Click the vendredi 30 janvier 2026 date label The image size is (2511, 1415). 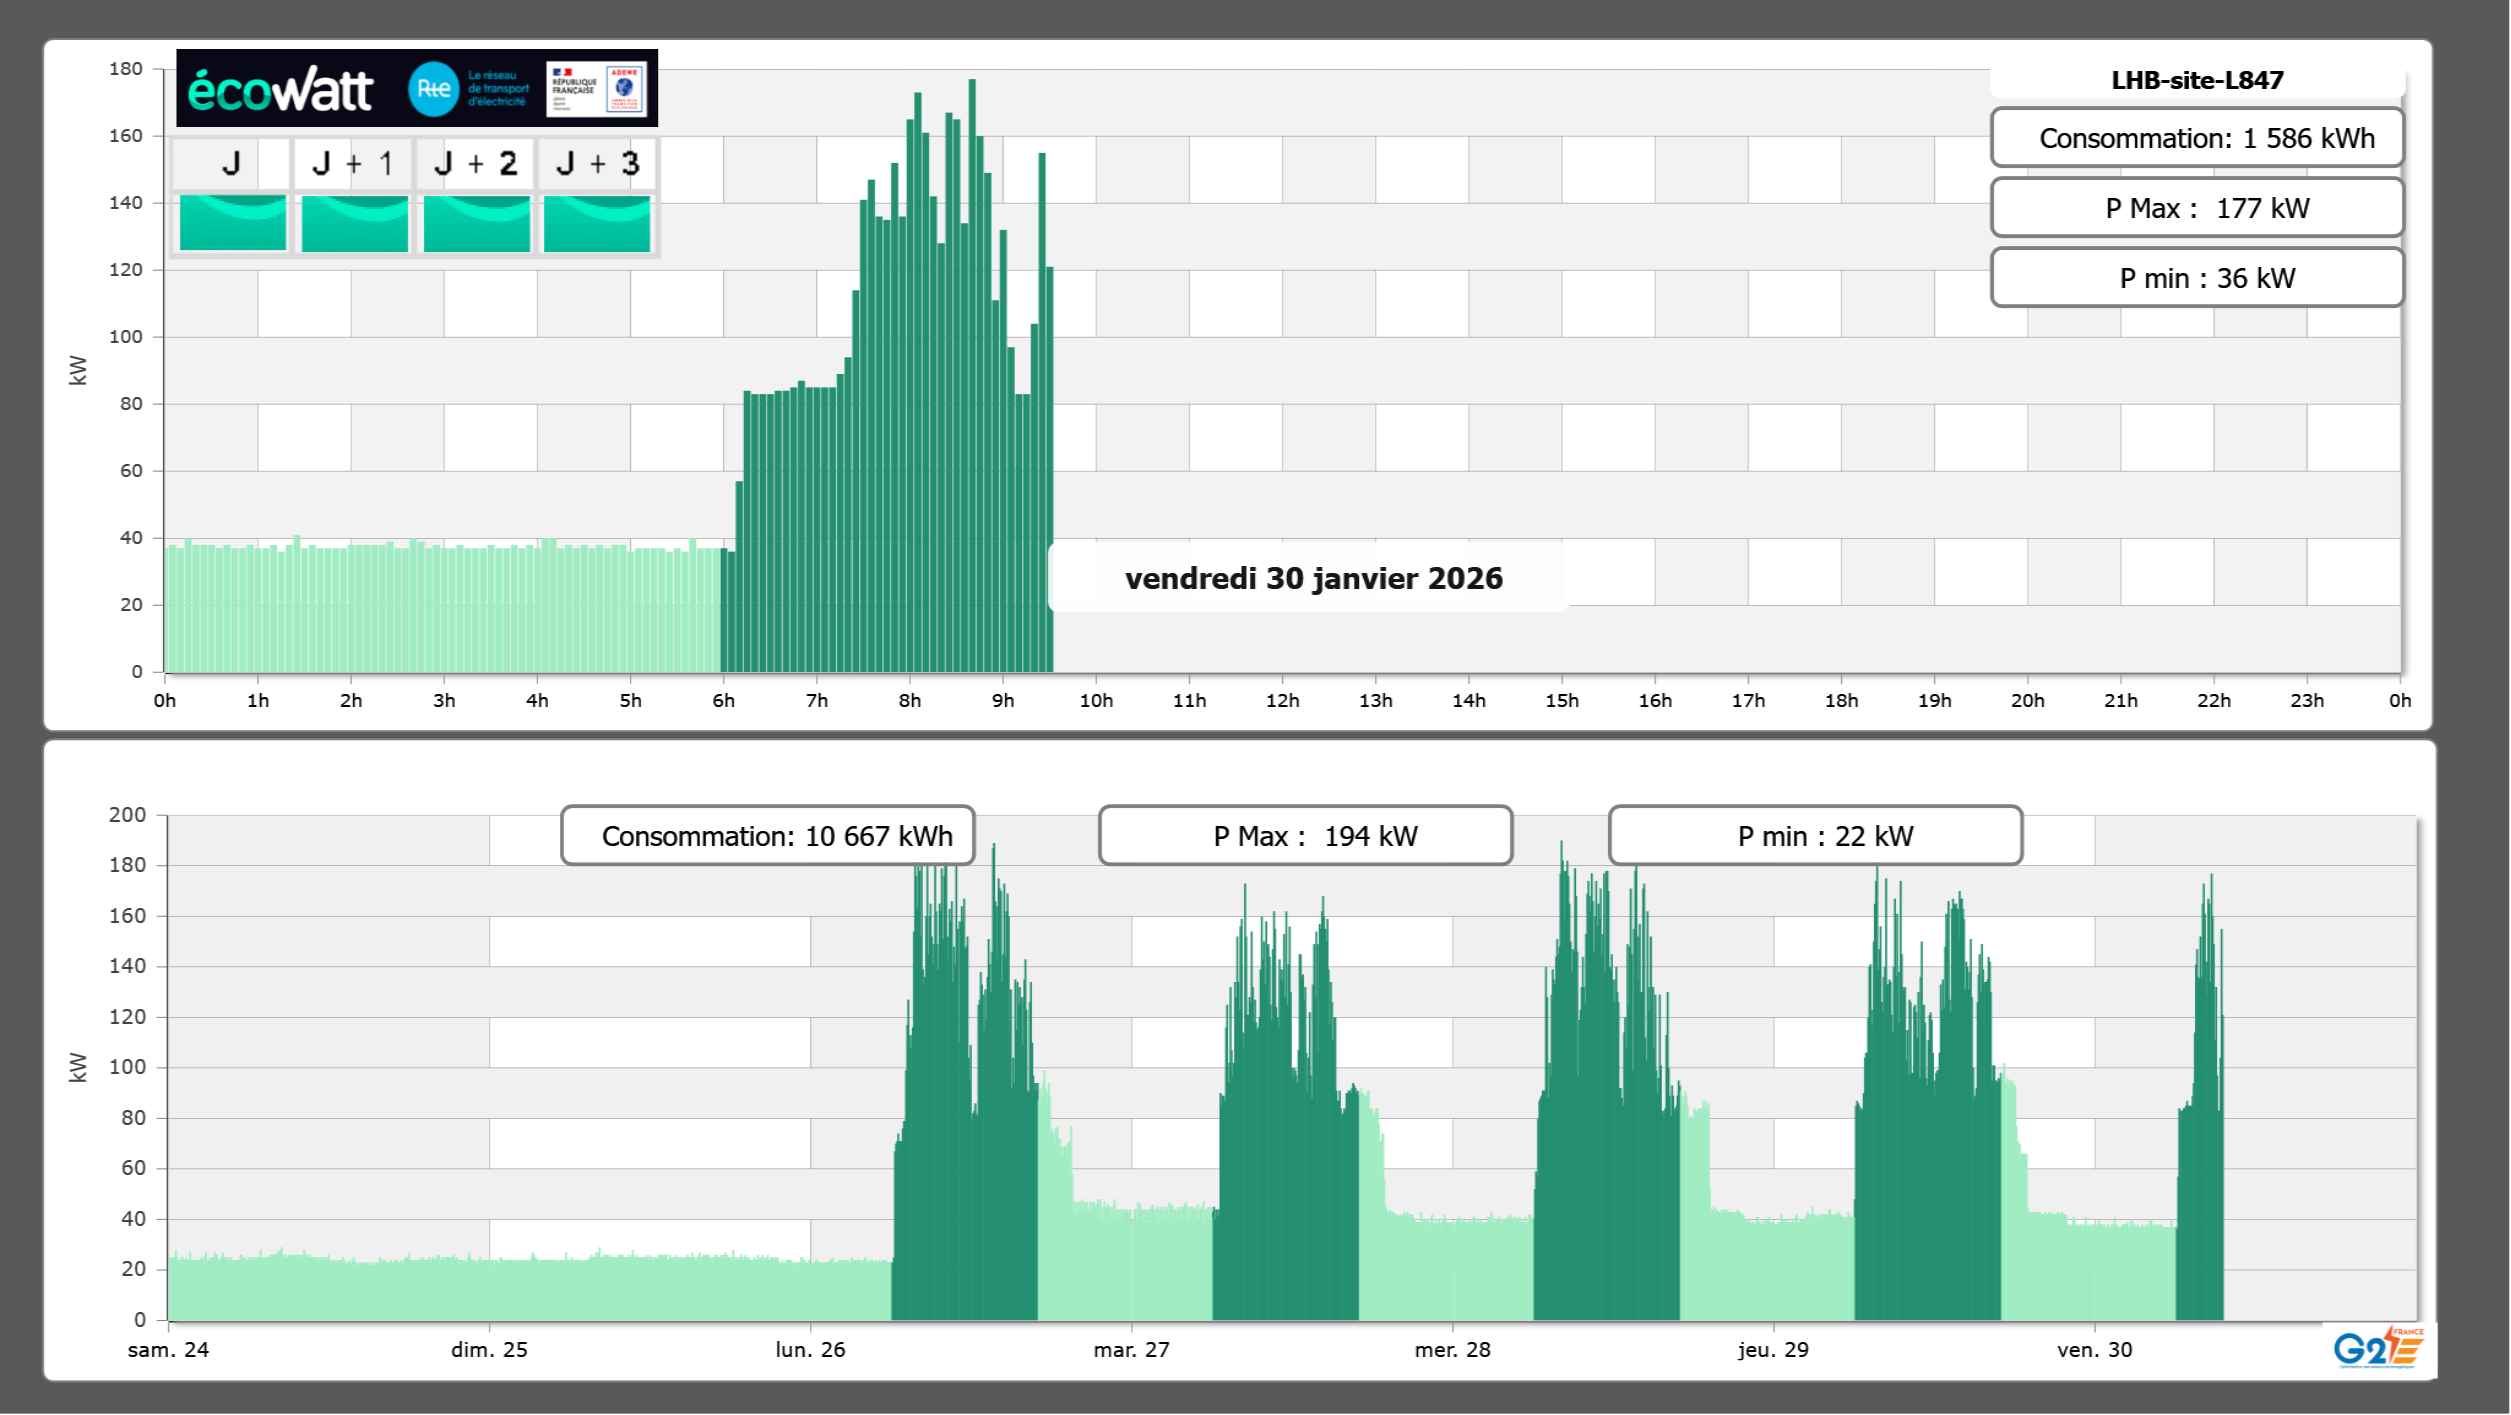[1313, 578]
